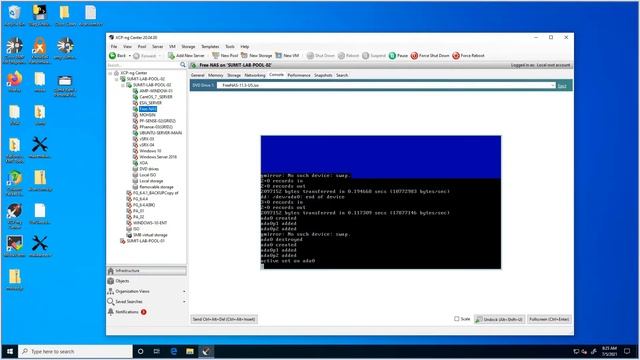The image size is (640, 360).
Task: Open Microsoft Edge from the taskbar
Action: 173,351
